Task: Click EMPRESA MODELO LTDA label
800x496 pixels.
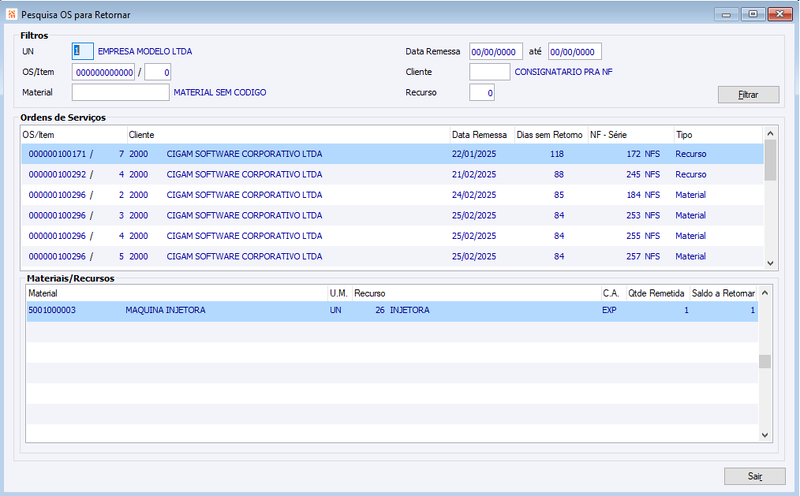Action: [145, 52]
